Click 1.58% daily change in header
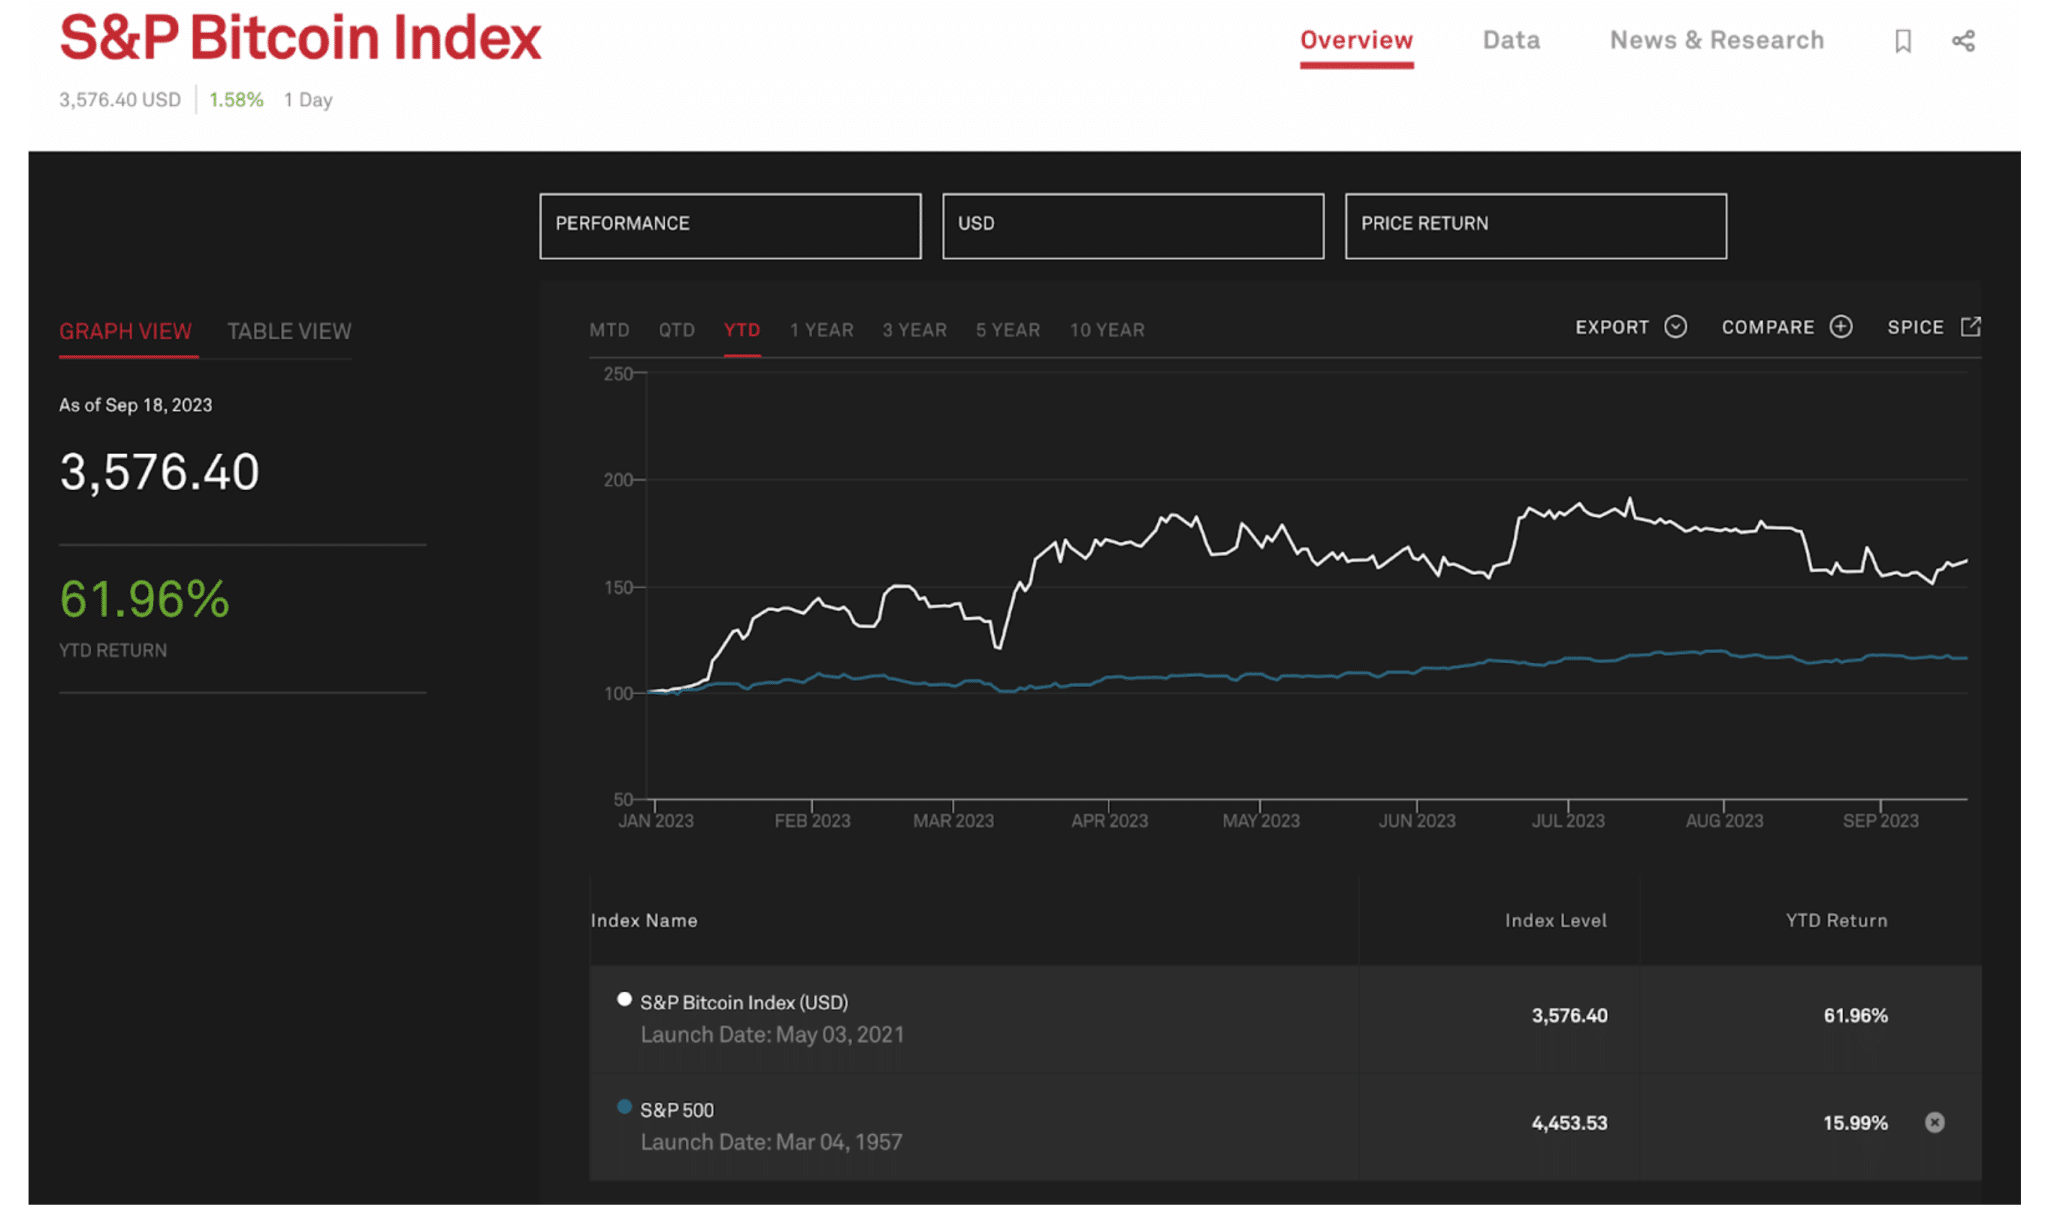The image size is (2048, 1213). pyautogui.click(x=236, y=100)
